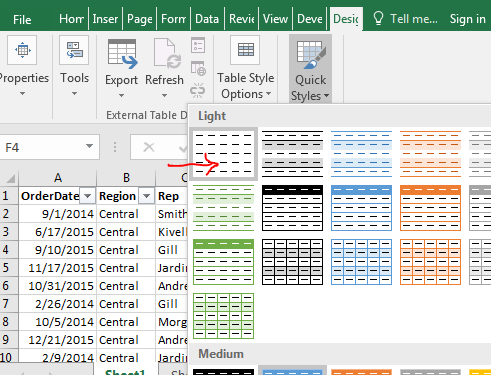This screenshot has height=375, width=491.
Task: Choose the blue header bordered Light style
Action: tap(361, 208)
